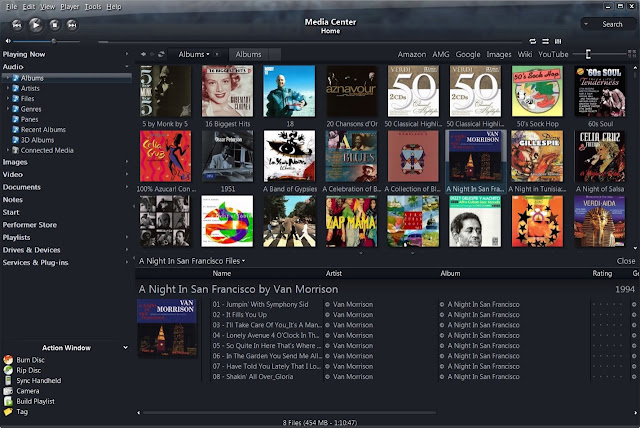
Task: Click into the Search field
Action: tap(613, 24)
